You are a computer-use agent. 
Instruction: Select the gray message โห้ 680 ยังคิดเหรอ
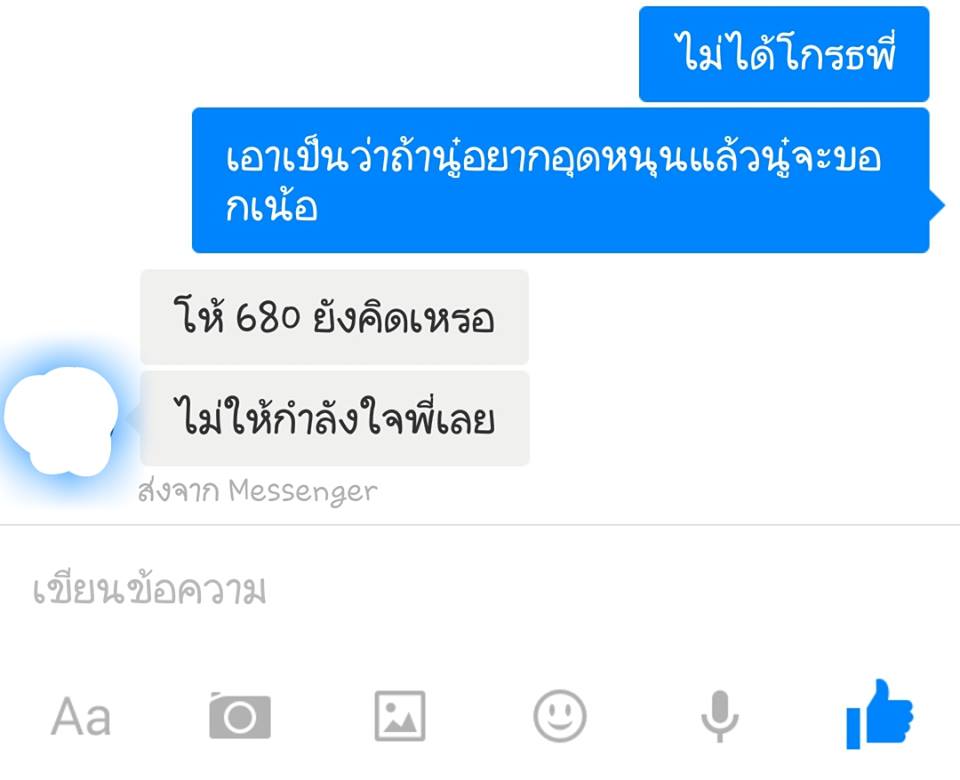click(x=334, y=317)
